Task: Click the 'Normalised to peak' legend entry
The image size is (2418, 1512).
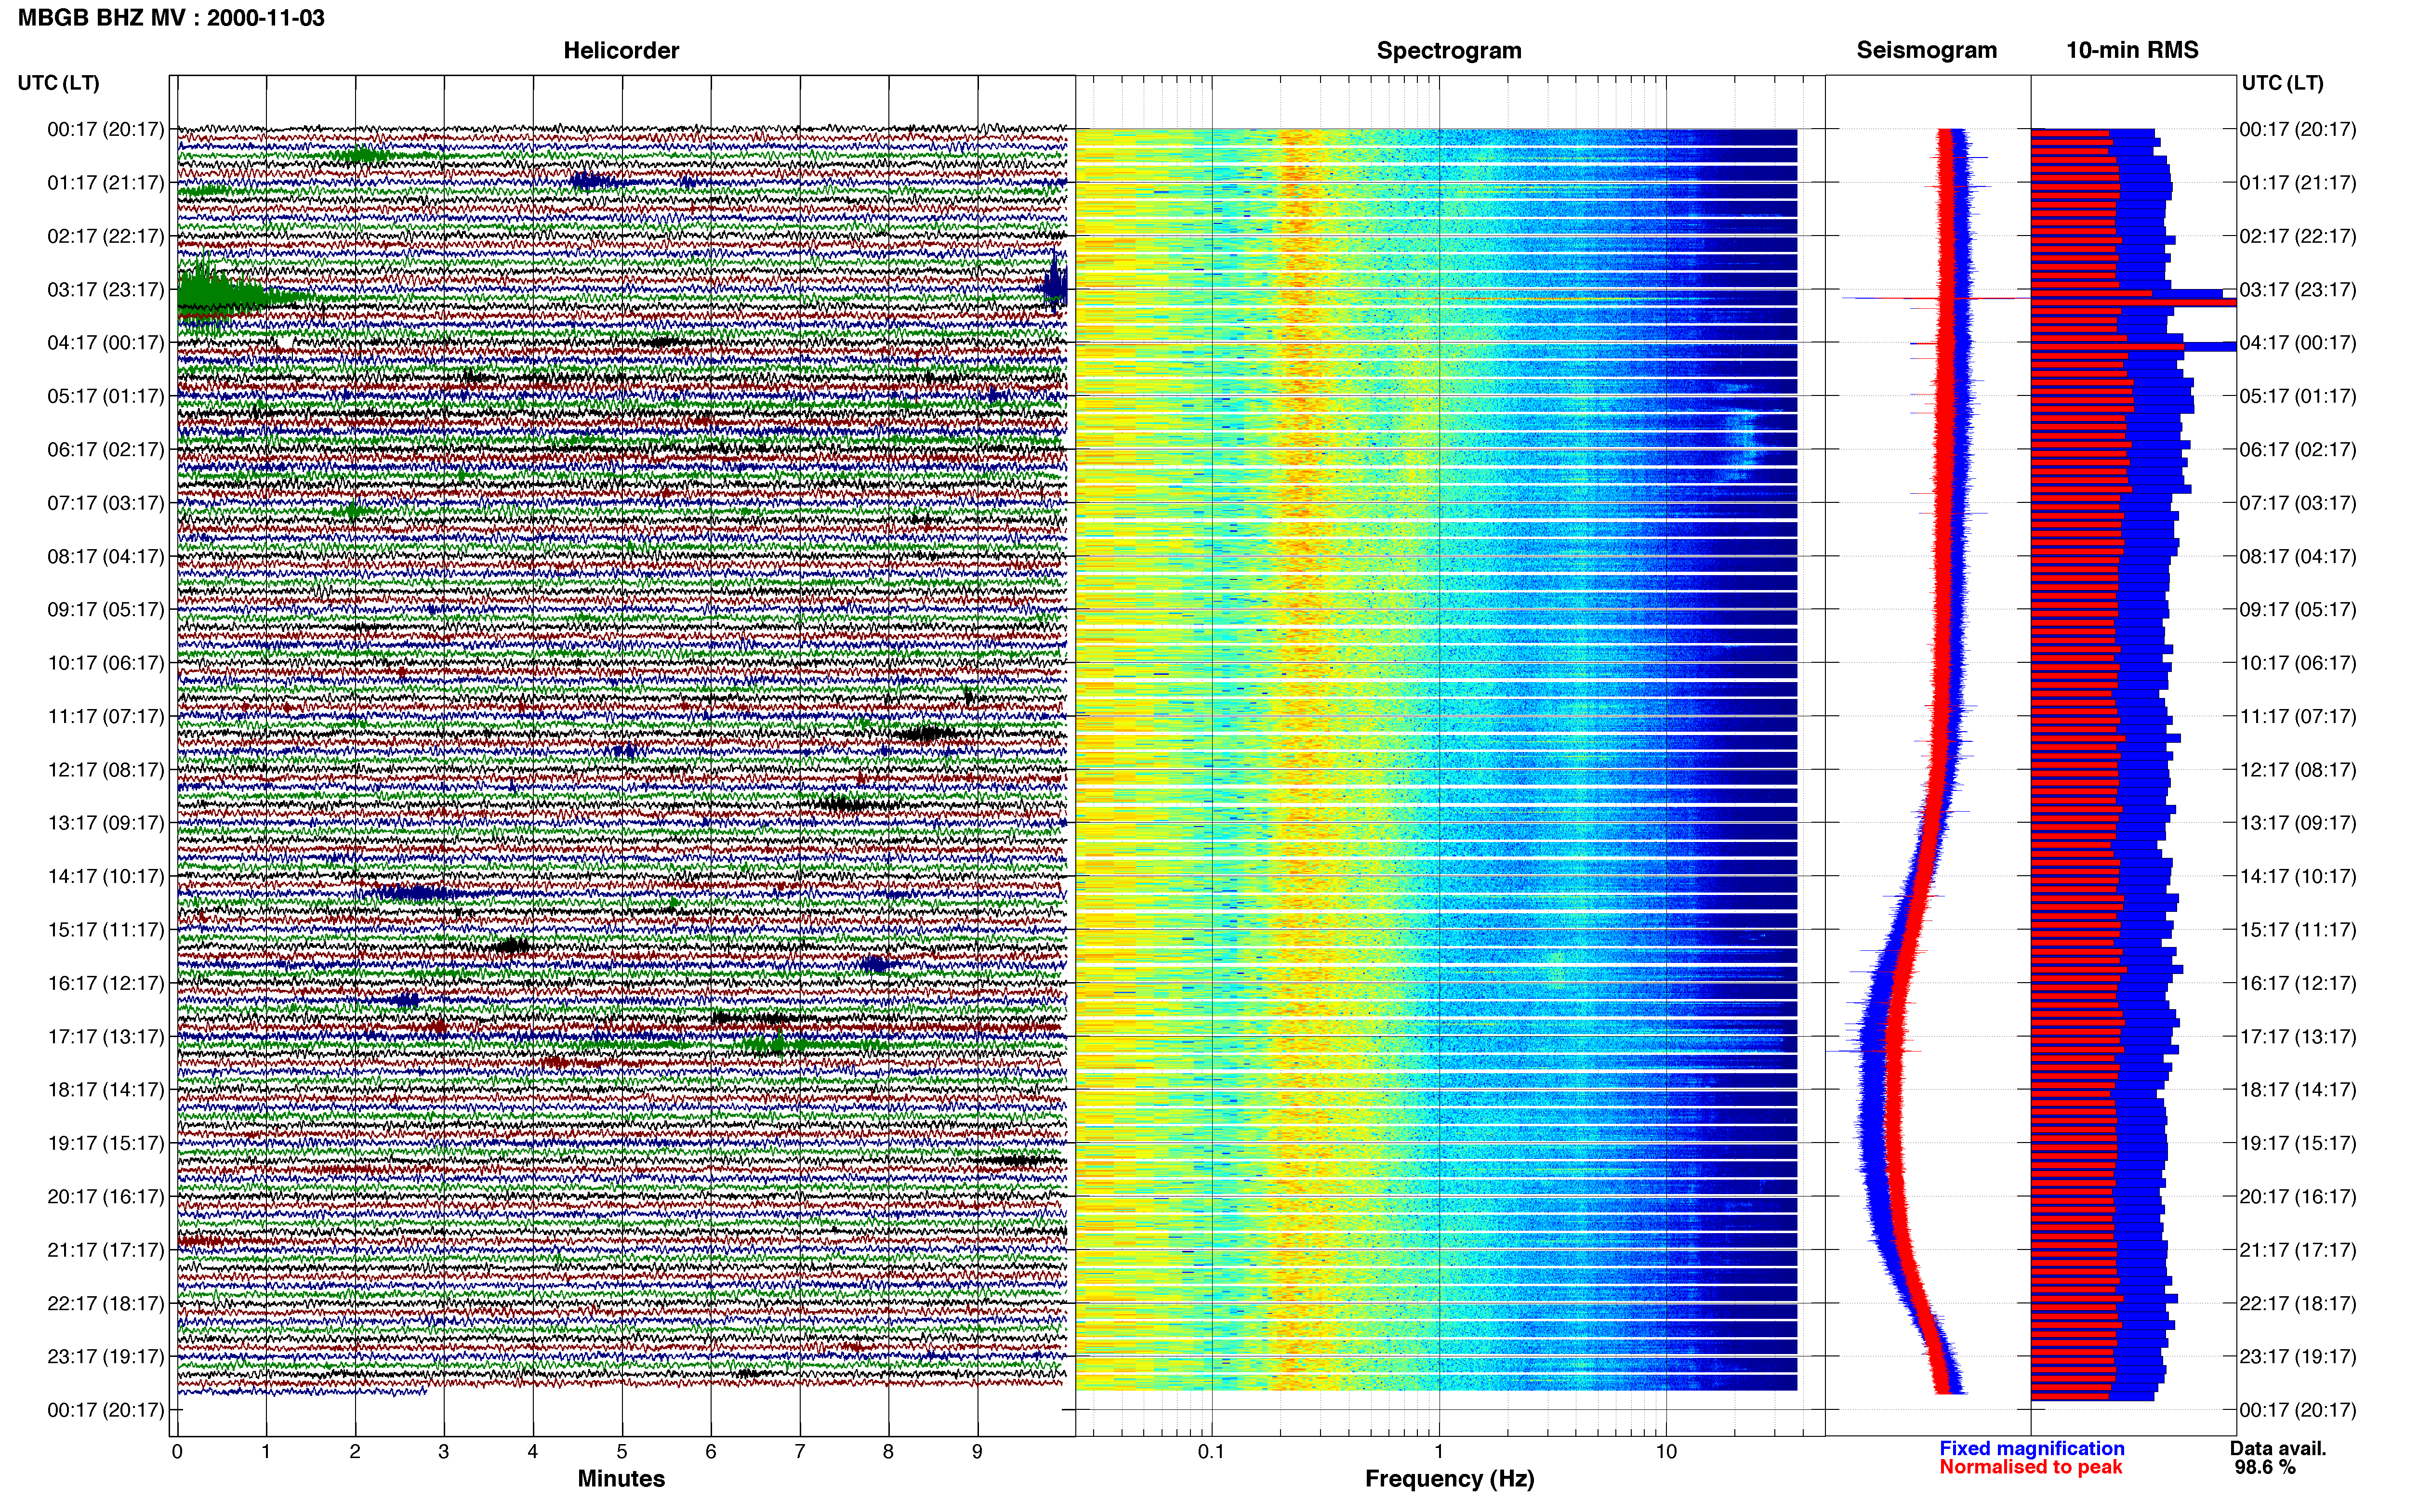Action: 2030,1467
